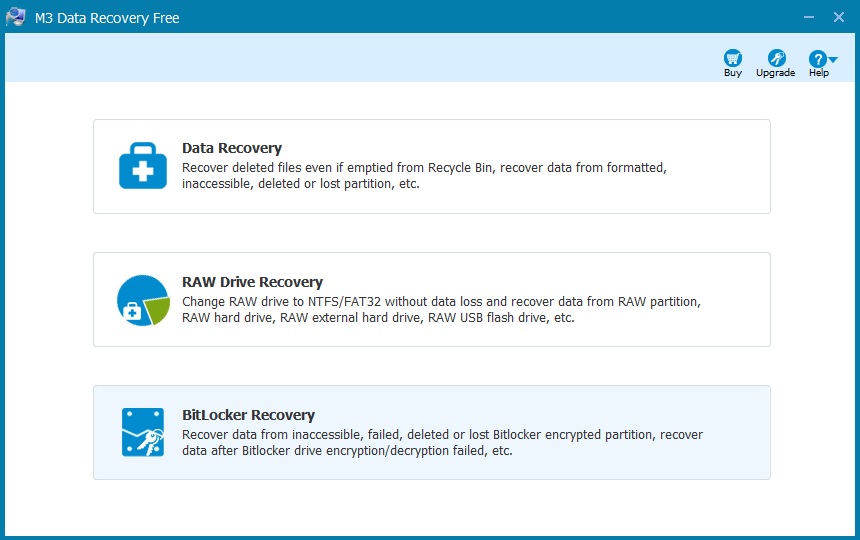Click the 'M3 Data Recovery Free' window title
This screenshot has width=860, height=540.
click(107, 18)
